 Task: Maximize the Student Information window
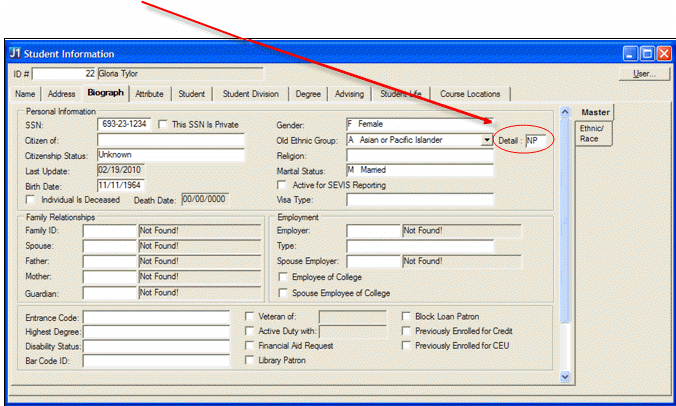(647, 53)
